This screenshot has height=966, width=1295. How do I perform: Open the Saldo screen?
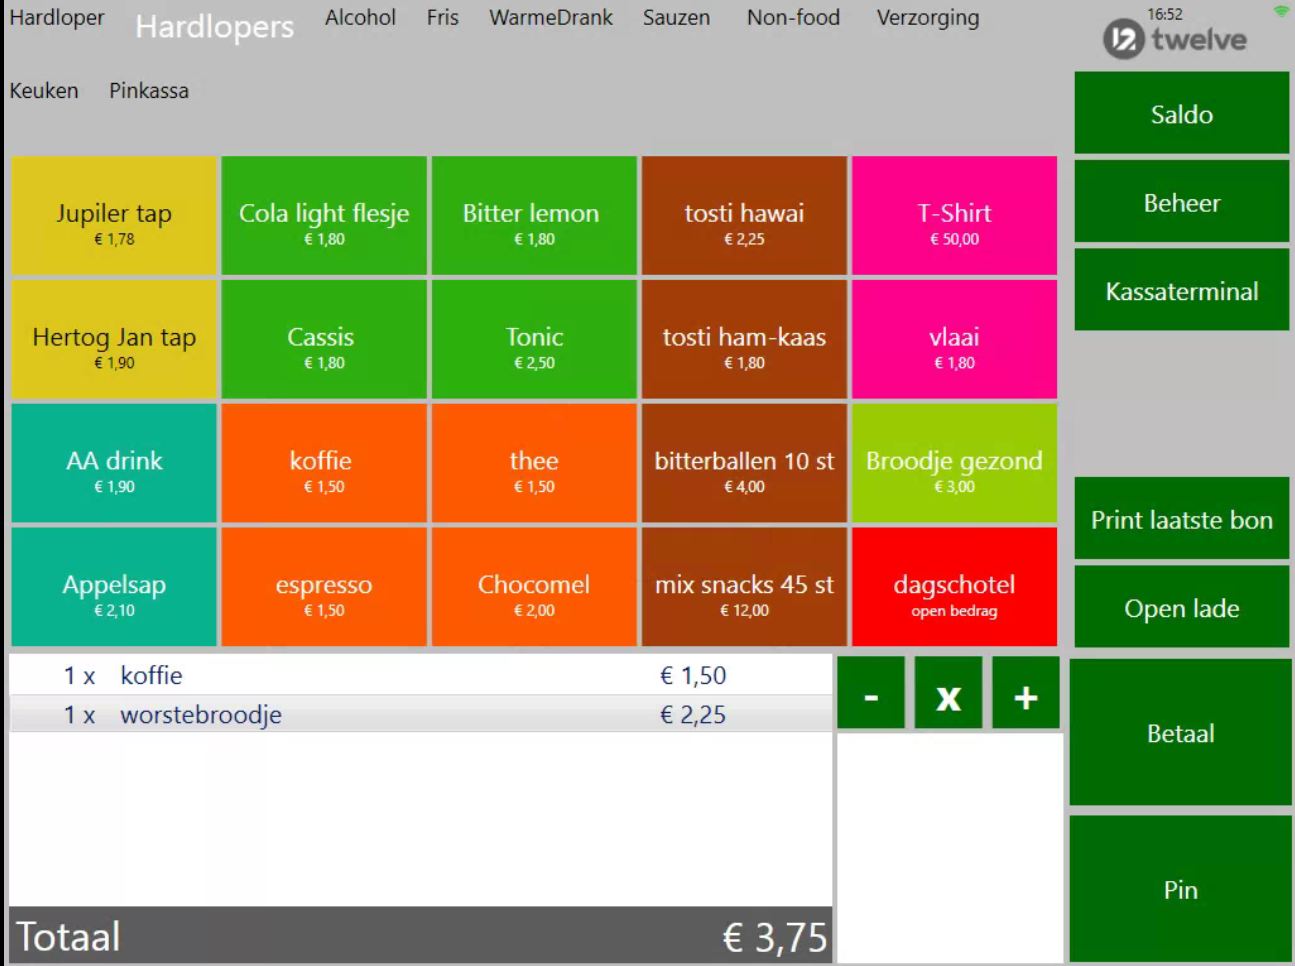pyautogui.click(x=1181, y=114)
